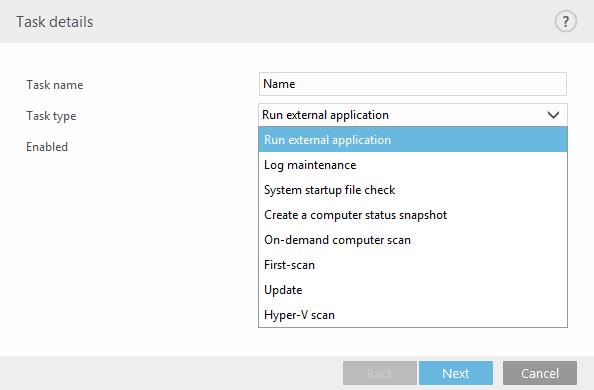The width and height of the screenshot is (594, 390).
Task: Click the Cancel button
Action: pos(540,373)
